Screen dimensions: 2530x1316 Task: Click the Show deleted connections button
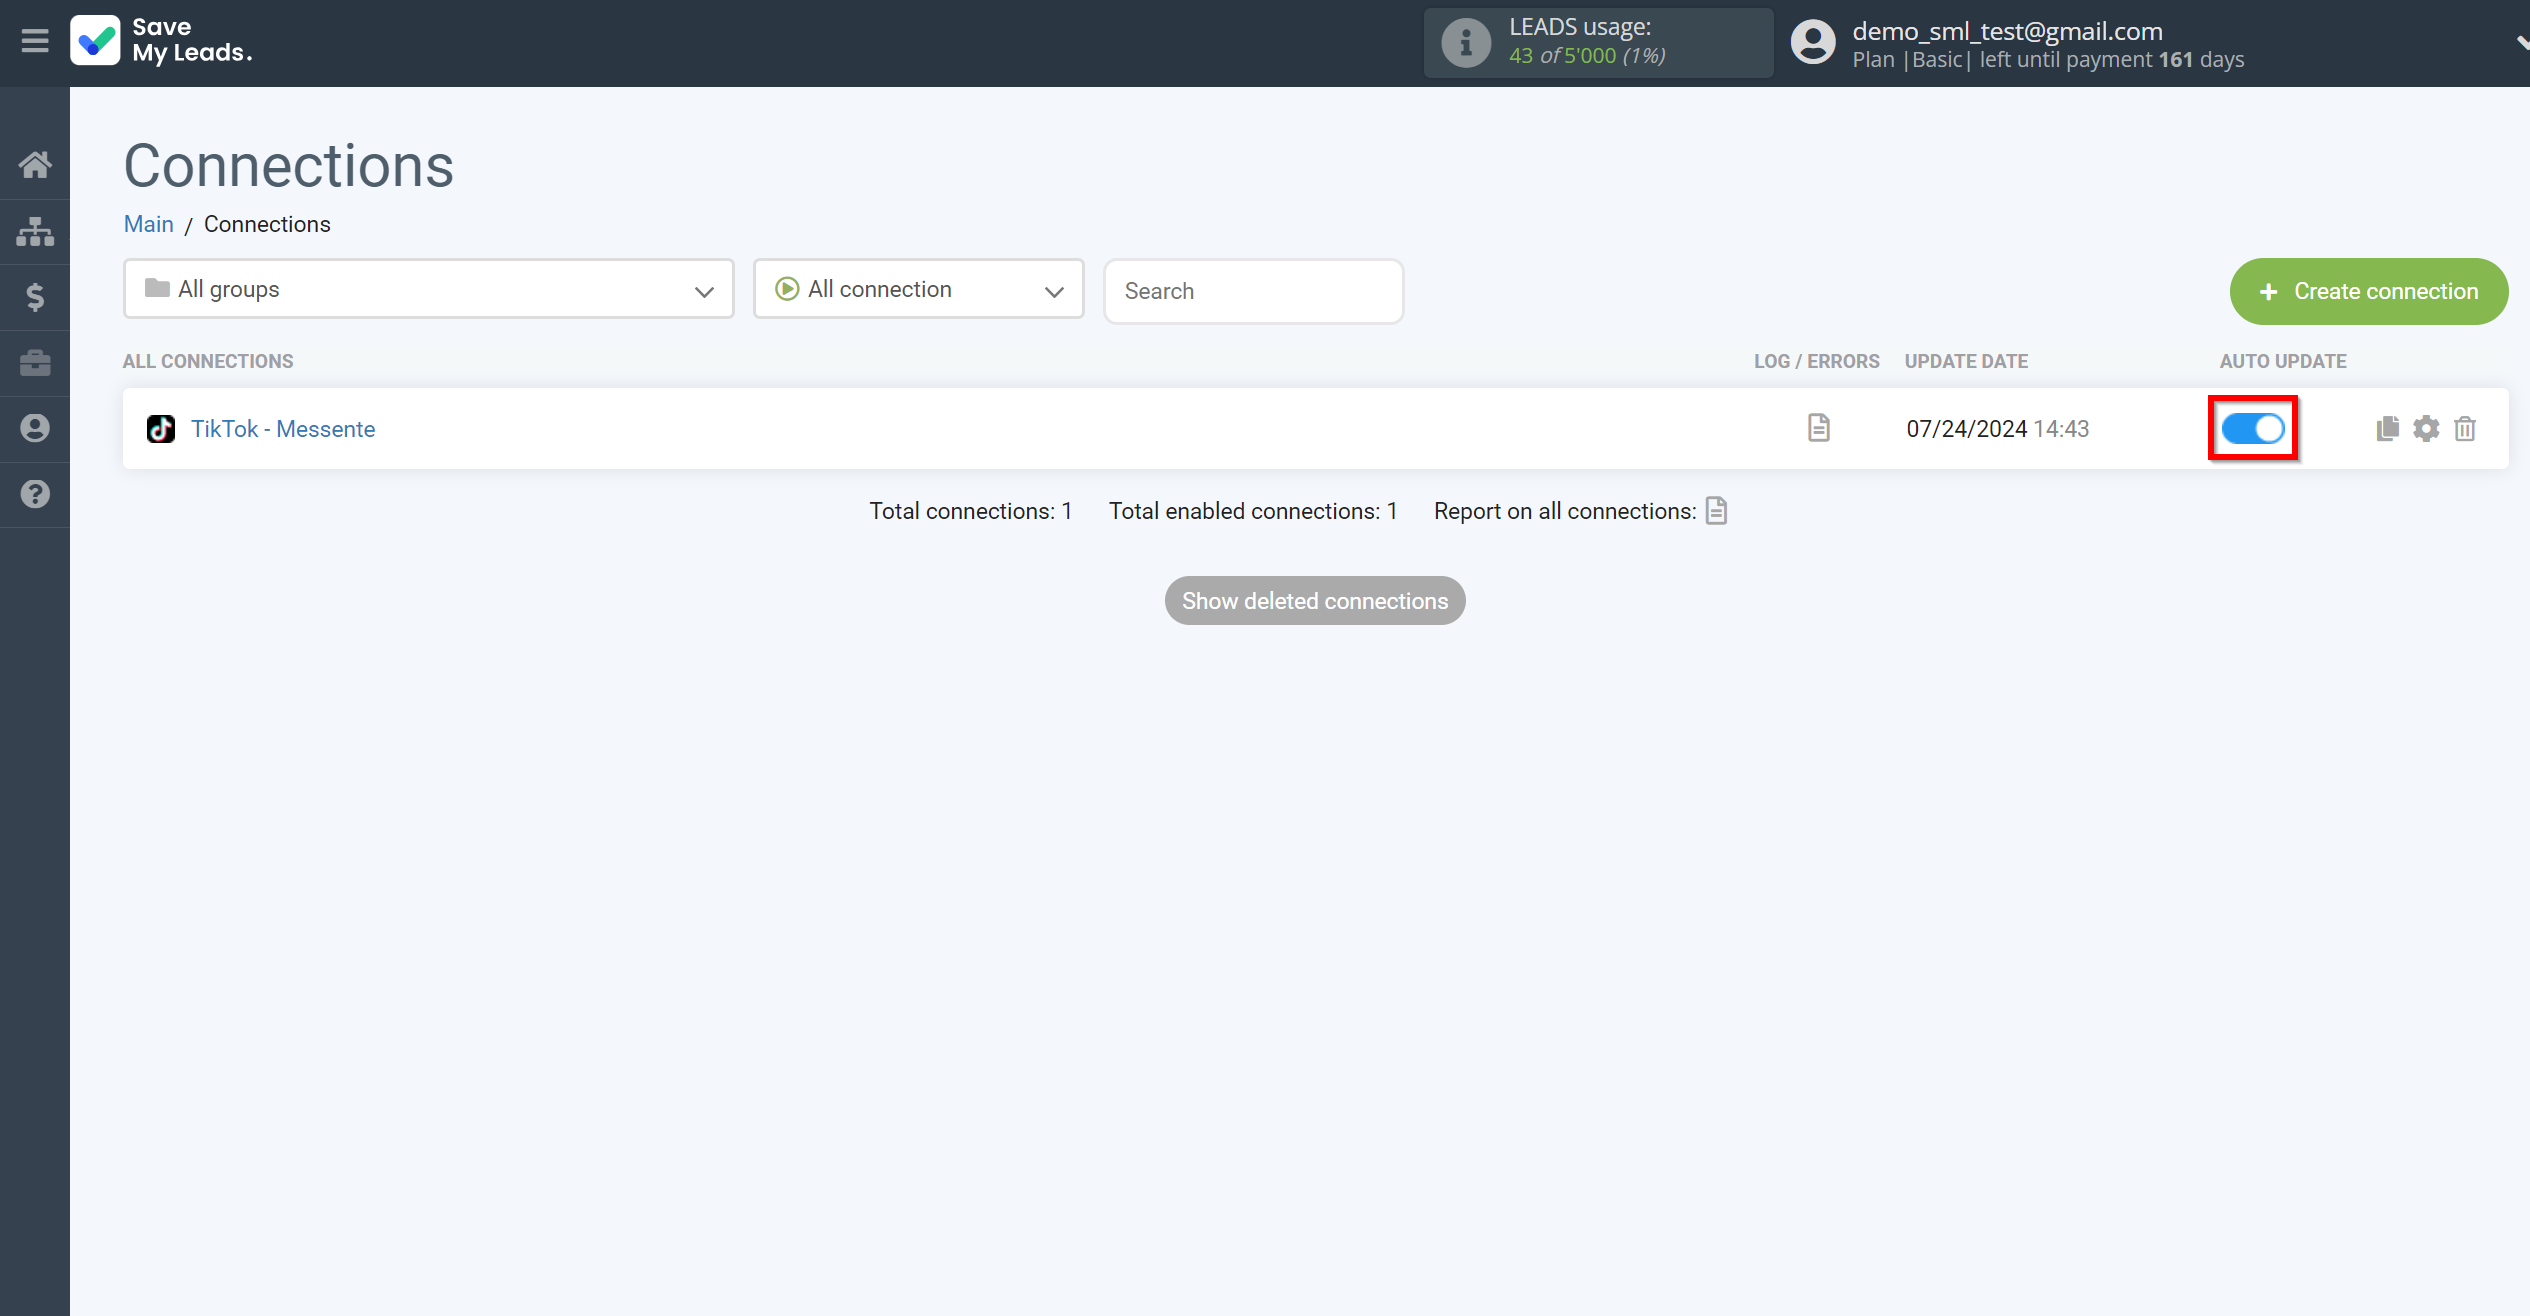[x=1315, y=601]
